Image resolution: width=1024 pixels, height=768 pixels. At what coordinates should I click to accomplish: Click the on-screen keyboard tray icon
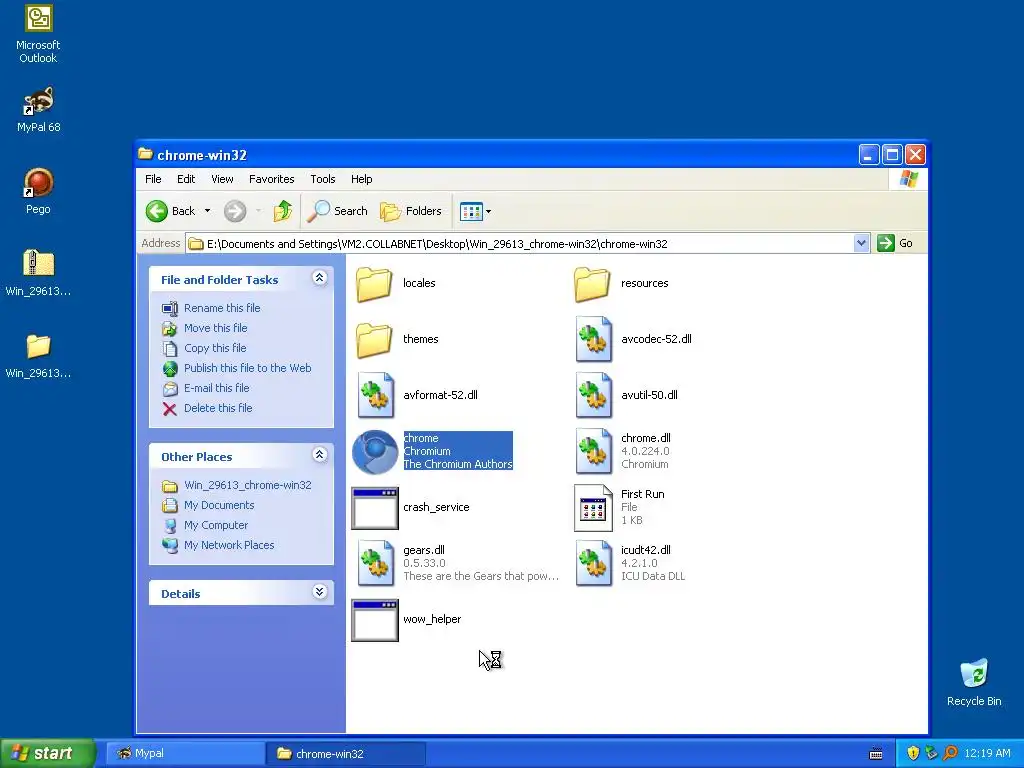click(876, 754)
